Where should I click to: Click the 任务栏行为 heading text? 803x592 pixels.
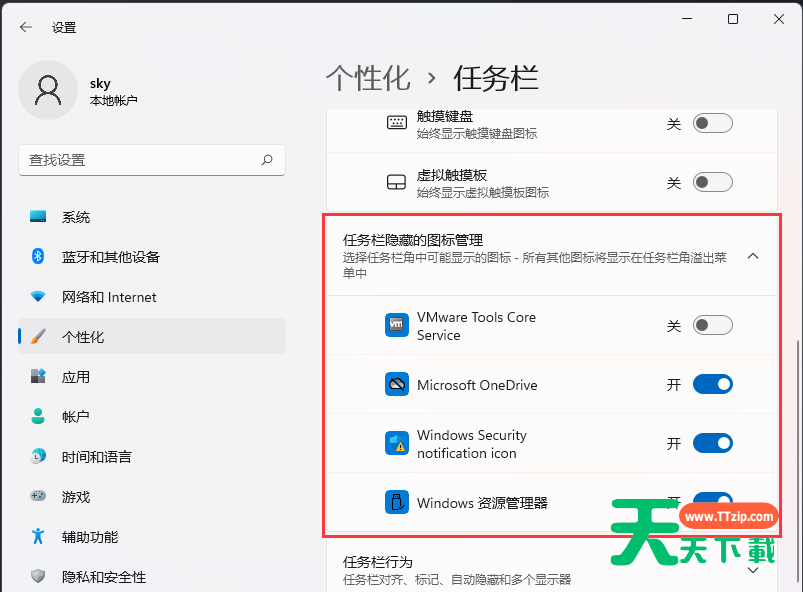[x=377, y=562]
